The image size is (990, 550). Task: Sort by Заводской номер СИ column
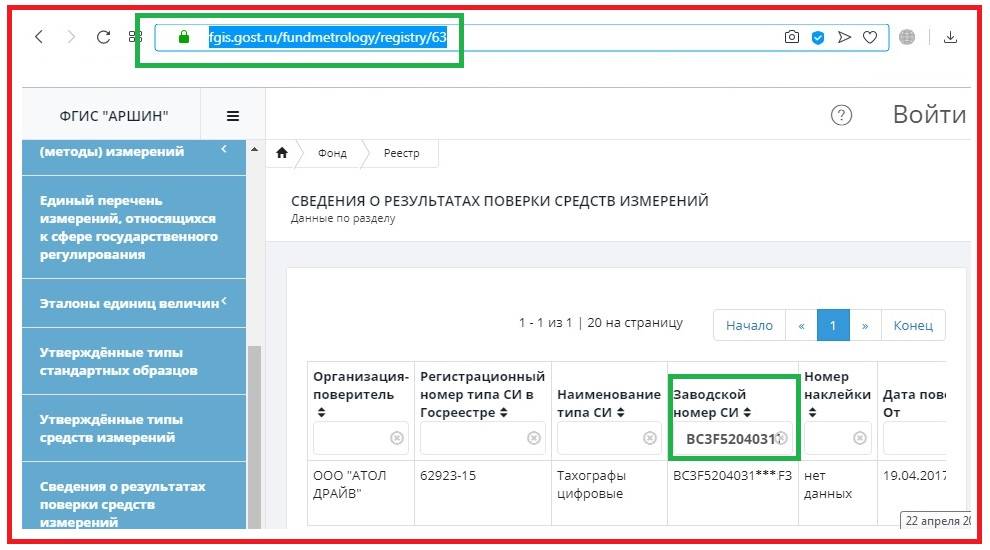[748, 412]
